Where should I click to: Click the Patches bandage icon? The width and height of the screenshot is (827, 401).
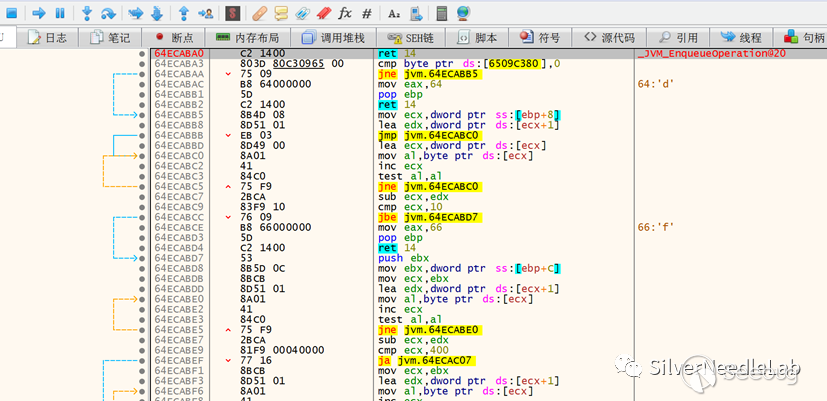tap(259, 13)
